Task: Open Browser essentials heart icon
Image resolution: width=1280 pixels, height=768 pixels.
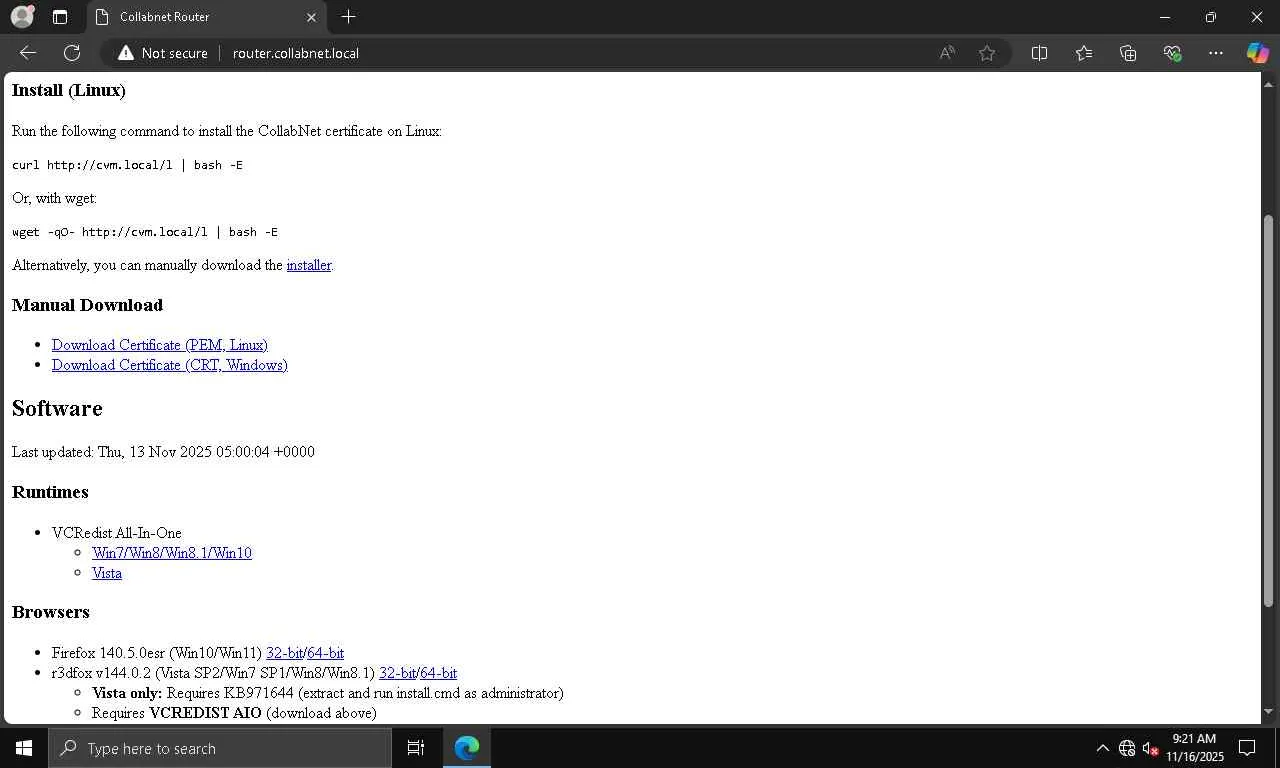Action: click(1173, 53)
